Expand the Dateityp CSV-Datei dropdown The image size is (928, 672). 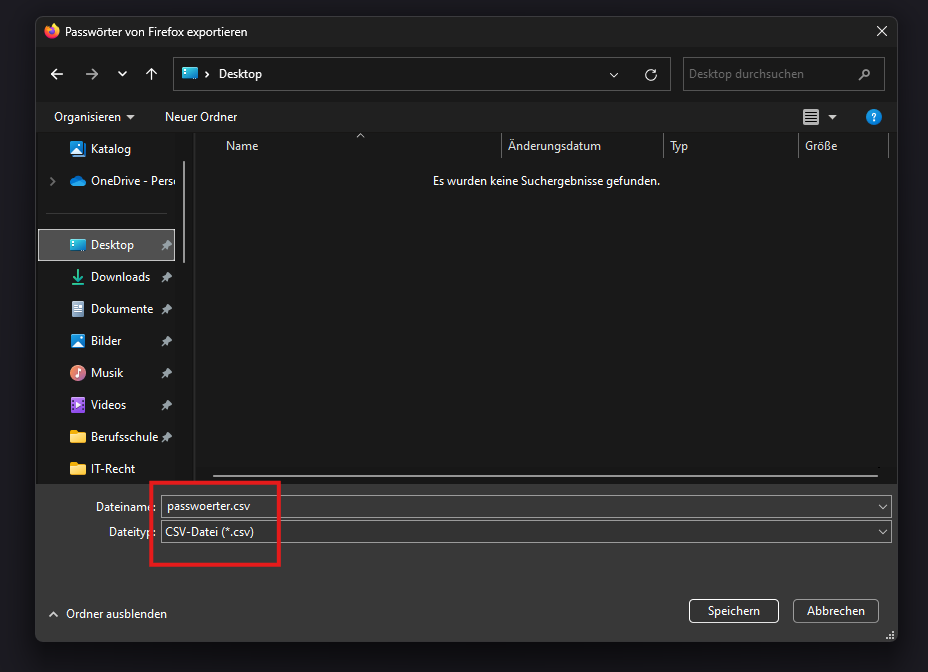click(882, 532)
